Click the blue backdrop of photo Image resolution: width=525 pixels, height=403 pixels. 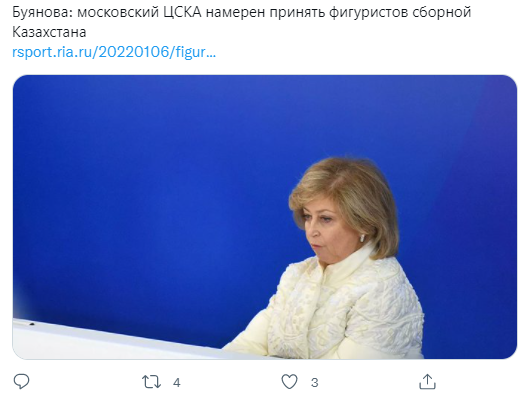click(151, 184)
